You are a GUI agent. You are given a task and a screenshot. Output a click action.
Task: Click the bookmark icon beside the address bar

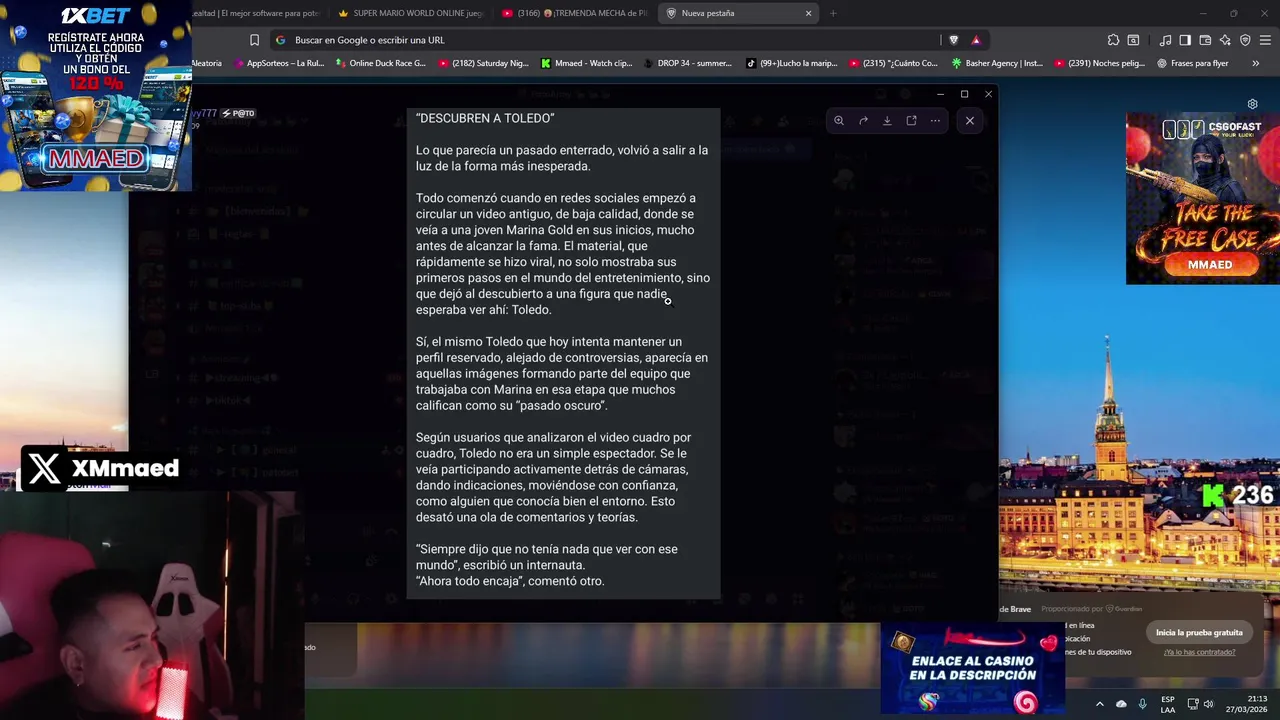[254, 40]
